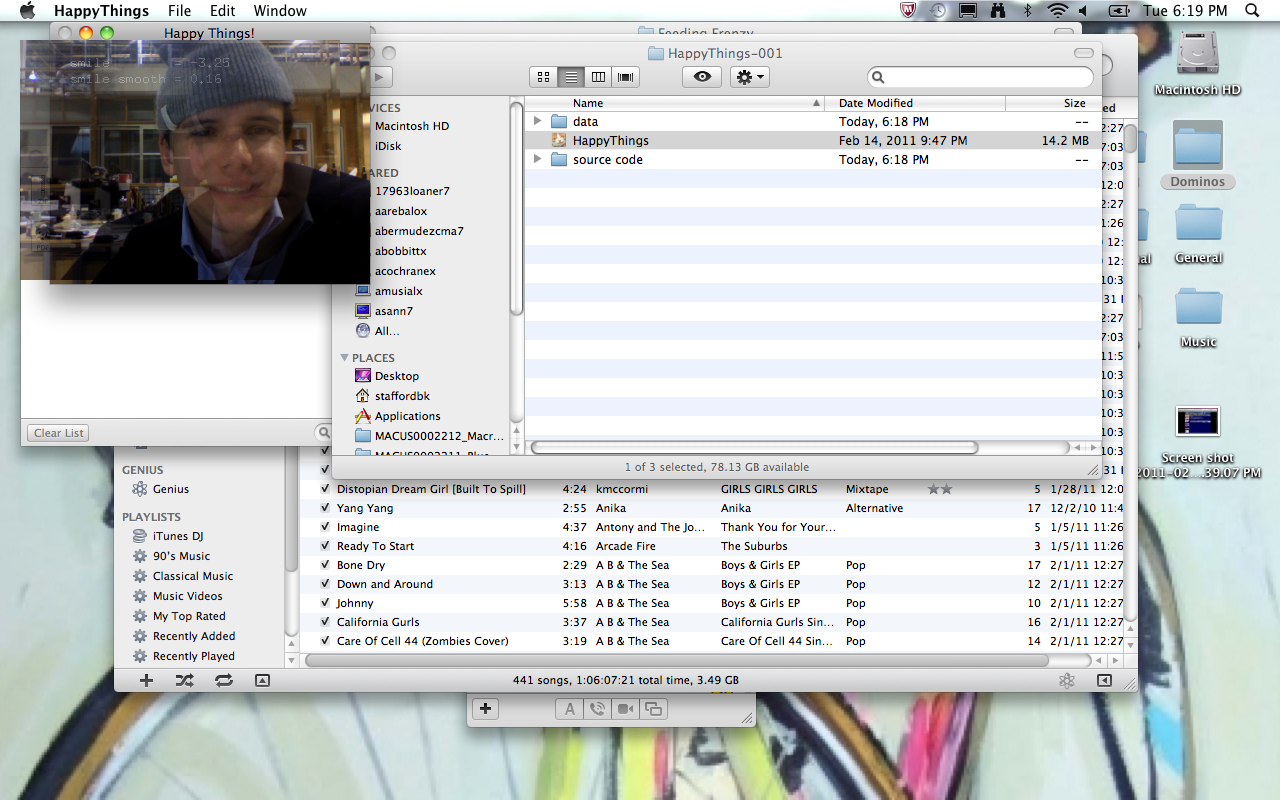Expand the data folder
The height and width of the screenshot is (800, 1280).
click(537, 121)
